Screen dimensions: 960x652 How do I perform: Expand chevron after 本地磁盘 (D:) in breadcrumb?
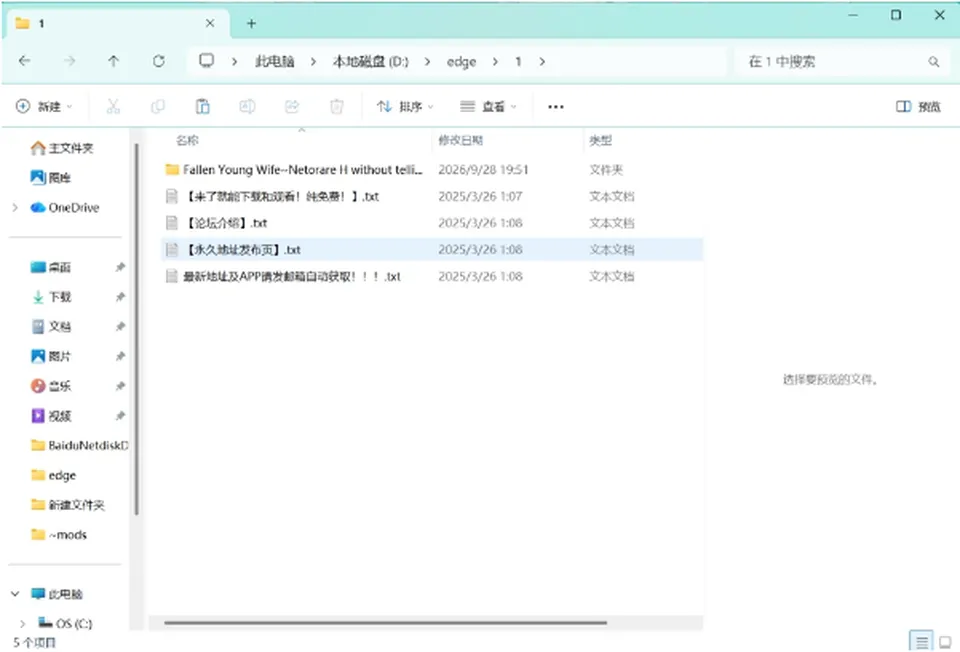tap(427, 62)
